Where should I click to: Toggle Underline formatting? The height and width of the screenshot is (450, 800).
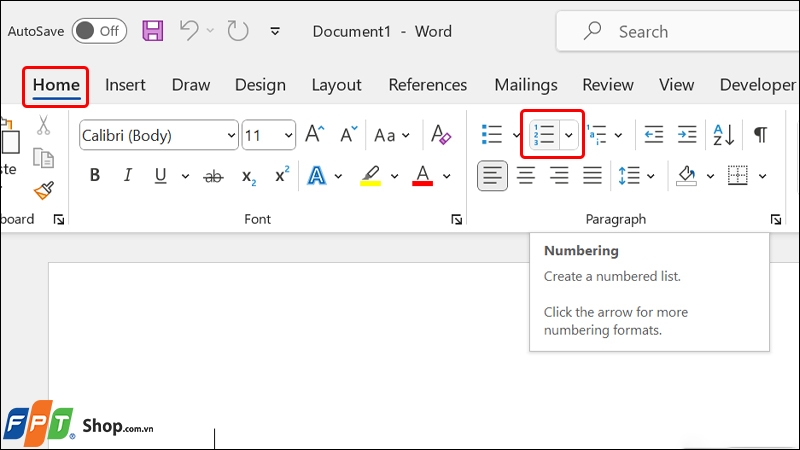(x=160, y=176)
